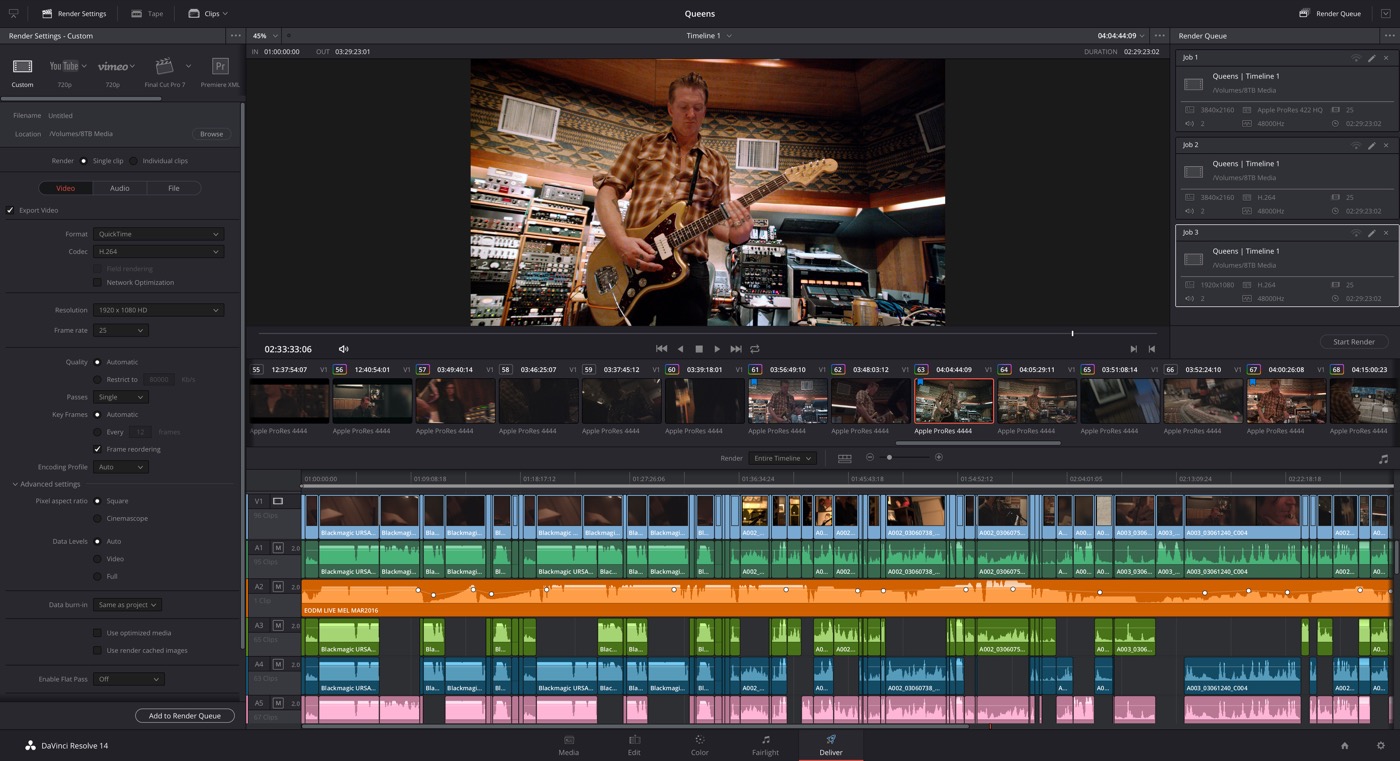This screenshot has width=1400, height=761.
Task: Switch to the Audio tab
Action: tap(119, 188)
